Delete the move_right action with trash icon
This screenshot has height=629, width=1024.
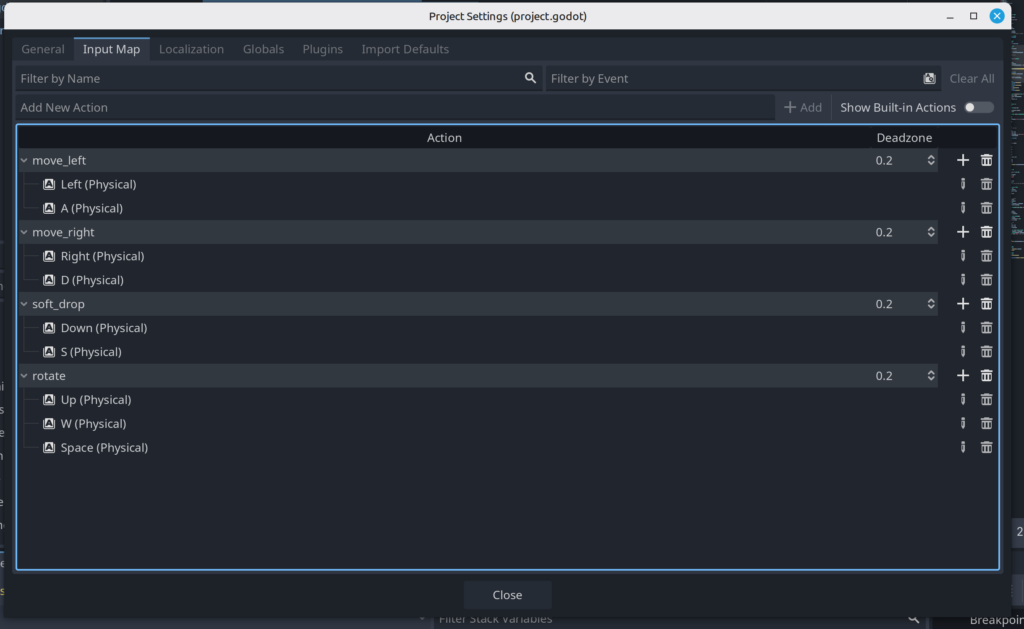(x=986, y=232)
